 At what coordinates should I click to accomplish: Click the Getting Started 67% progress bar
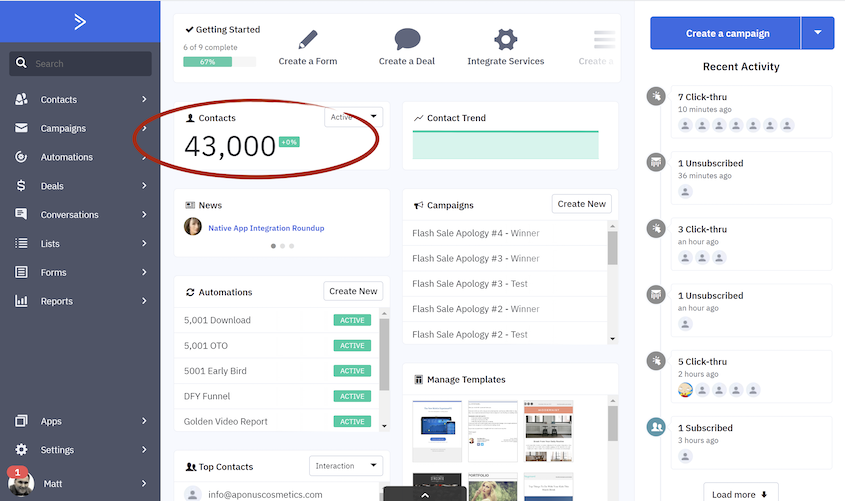click(219, 62)
